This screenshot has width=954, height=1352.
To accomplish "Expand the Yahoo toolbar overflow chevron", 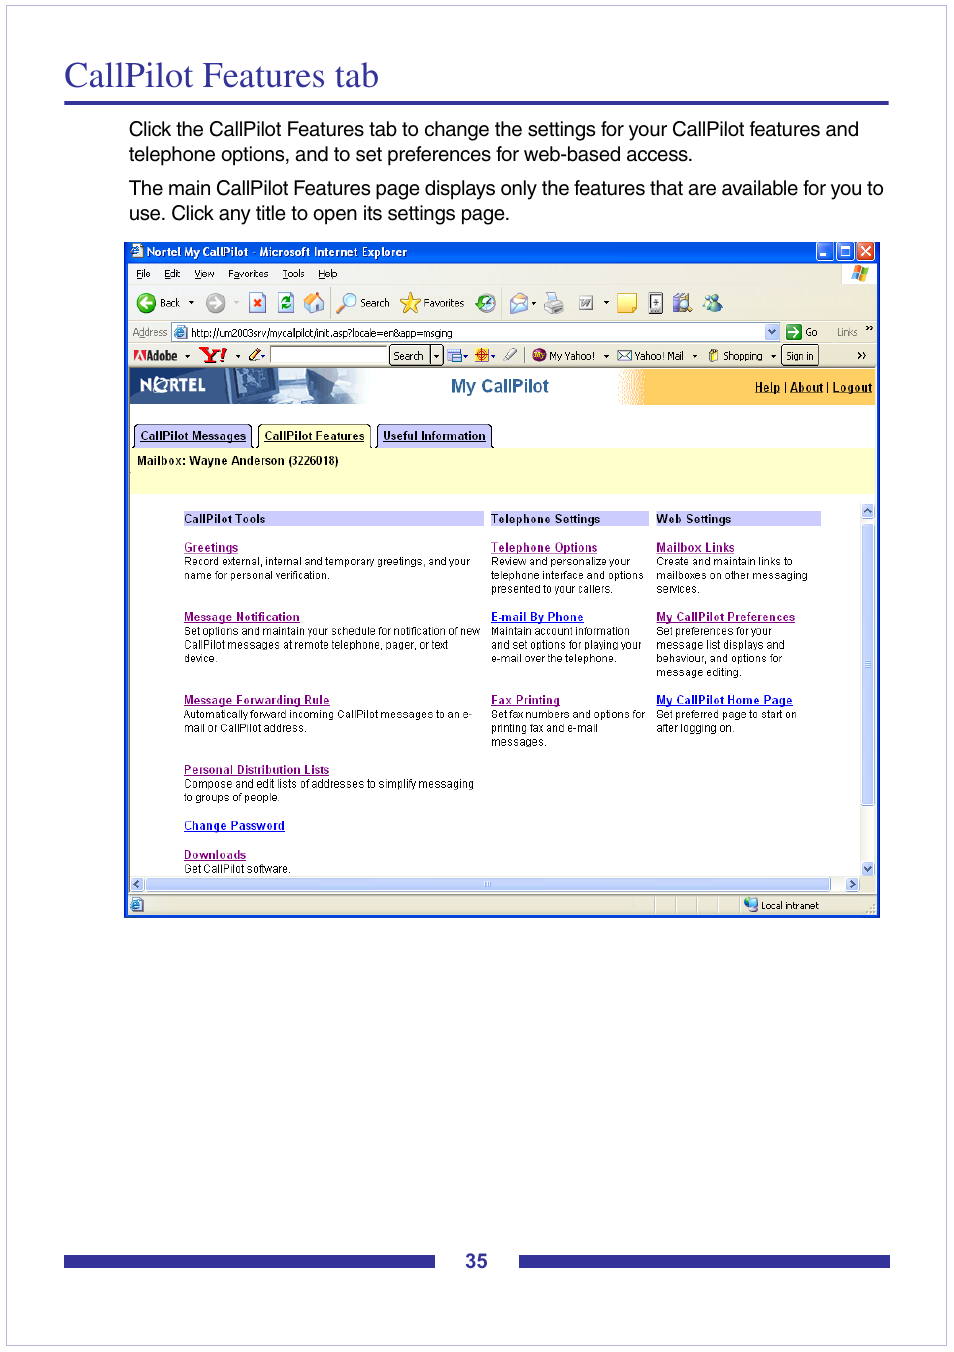I will 861,356.
